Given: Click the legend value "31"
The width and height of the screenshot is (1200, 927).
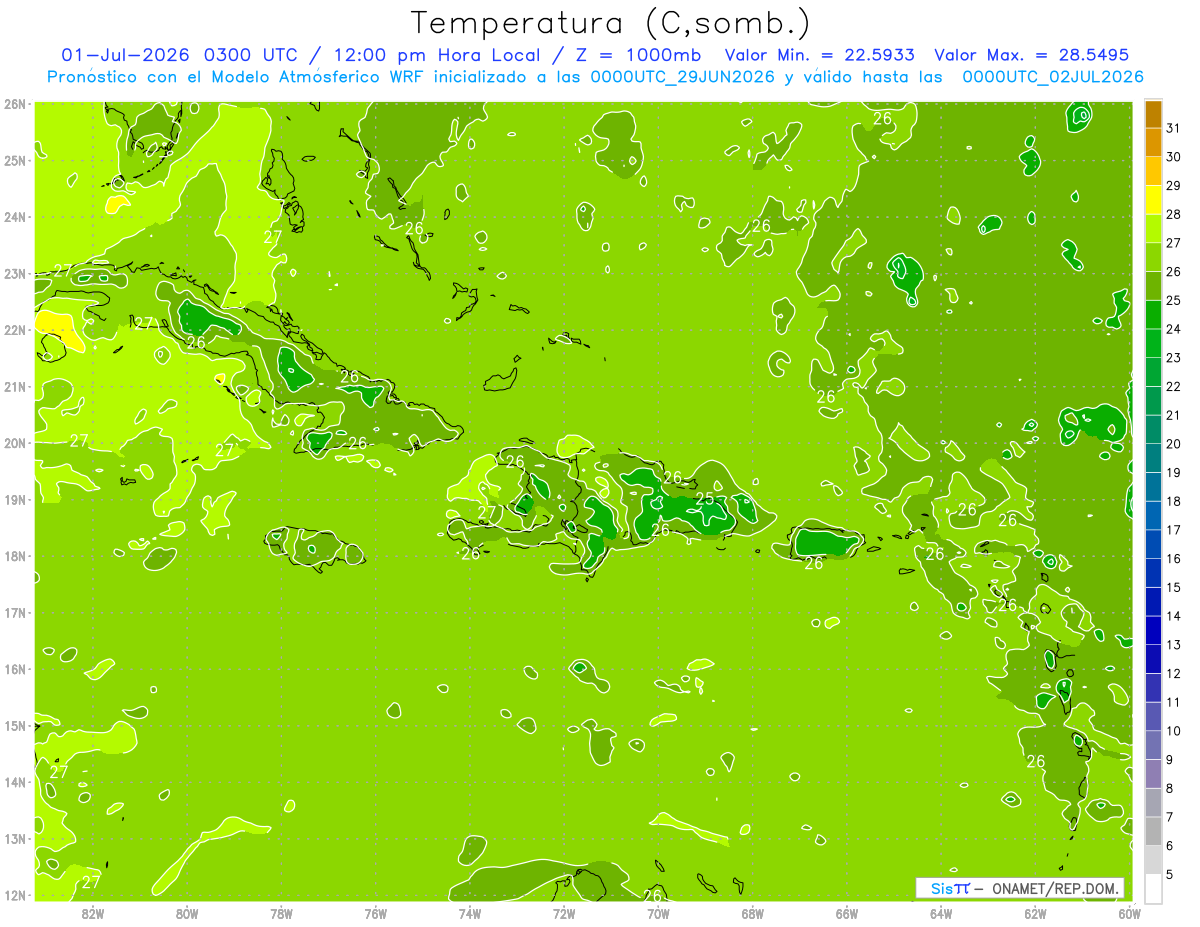Looking at the screenshot, I should coord(1174,128).
